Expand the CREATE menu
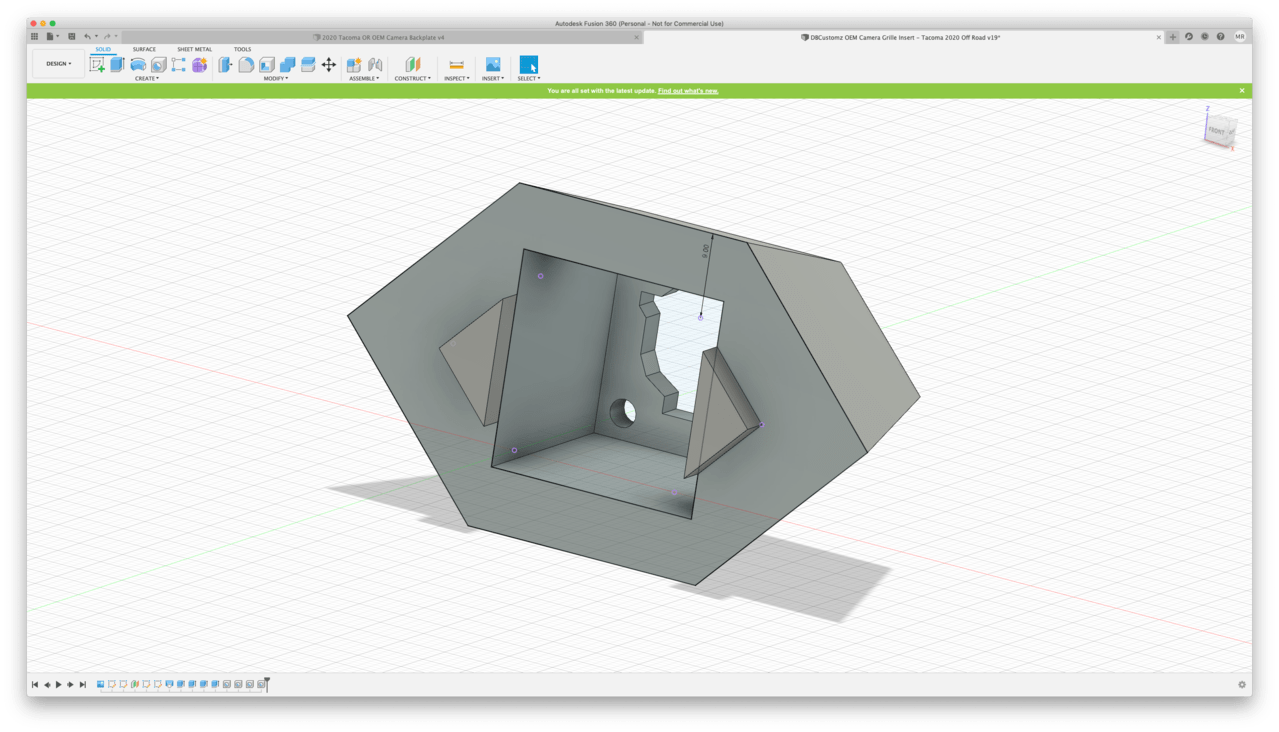The width and height of the screenshot is (1279, 732). tap(147, 78)
